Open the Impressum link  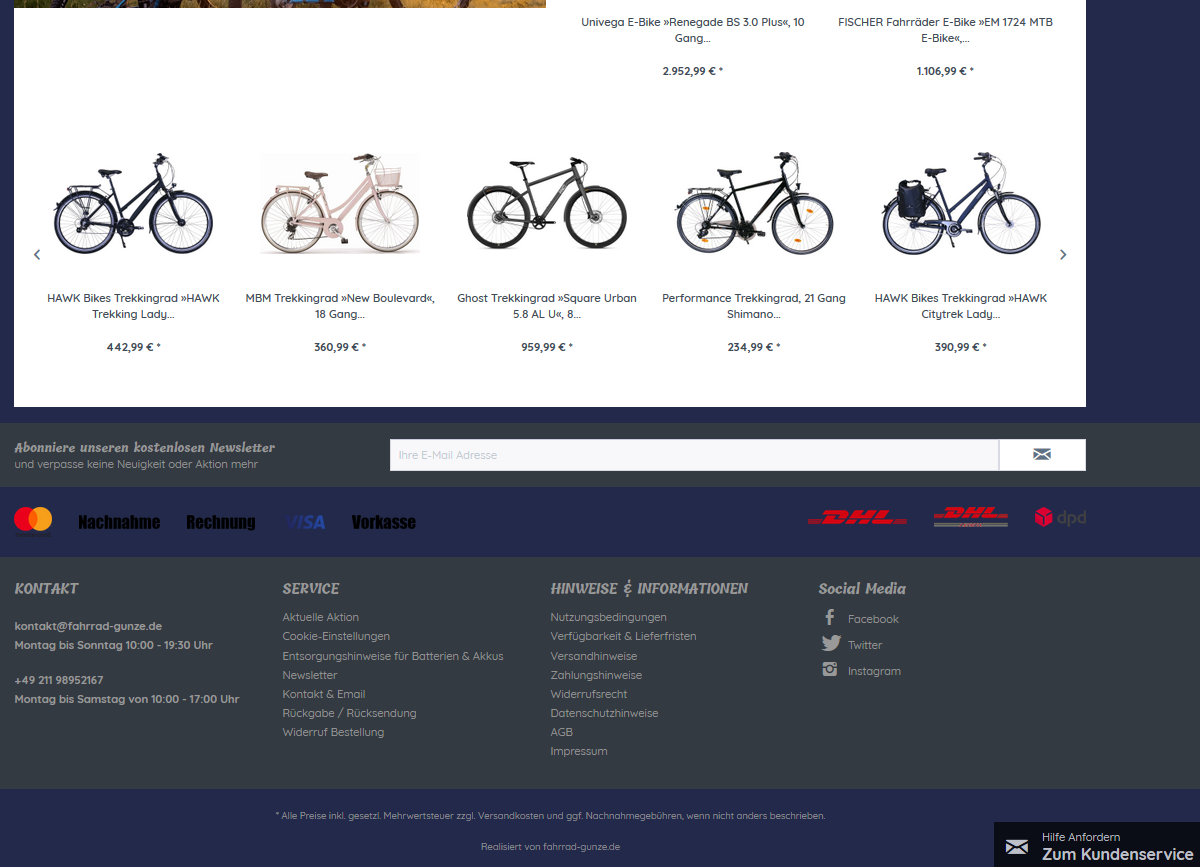click(x=579, y=751)
